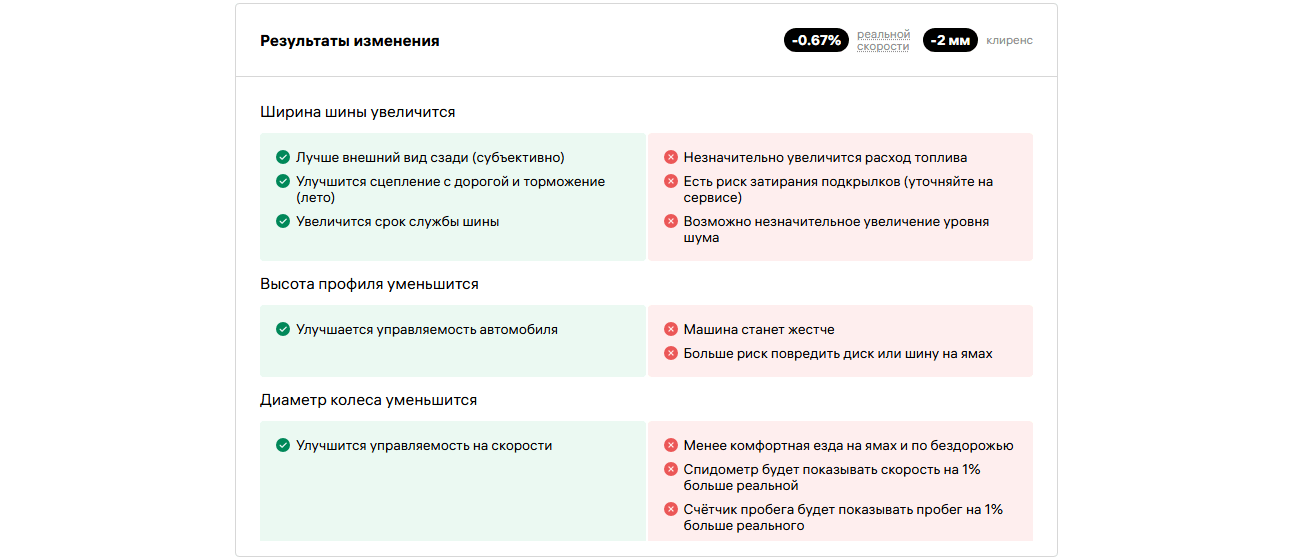
Task: Click red cross icon beside 'Возможно незначительное увеличение'
Action: [x=671, y=221]
